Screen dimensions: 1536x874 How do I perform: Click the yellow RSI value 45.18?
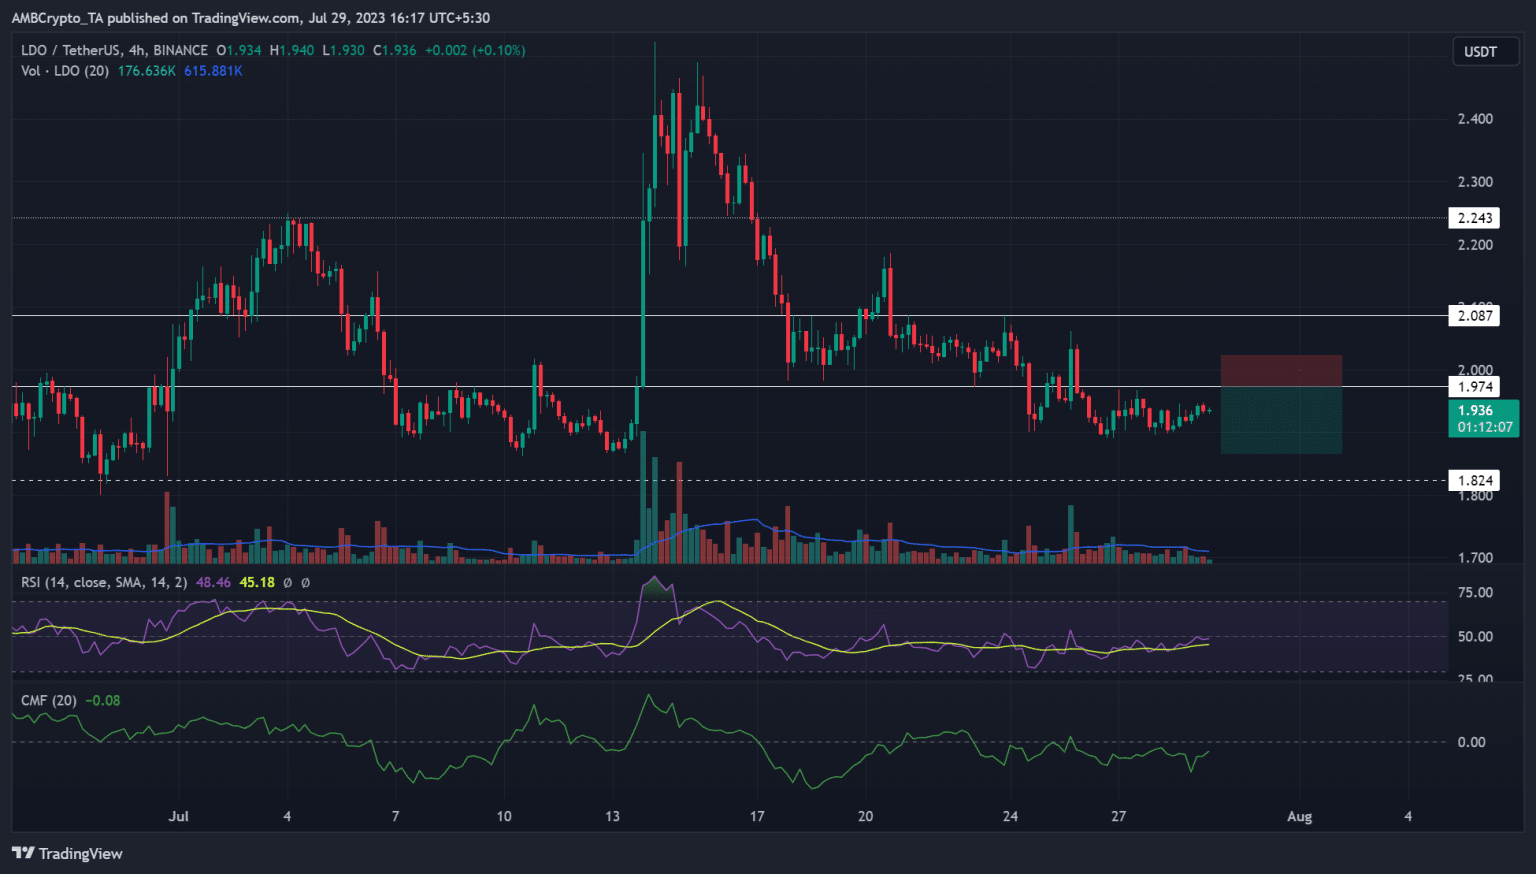click(x=257, y=582)
